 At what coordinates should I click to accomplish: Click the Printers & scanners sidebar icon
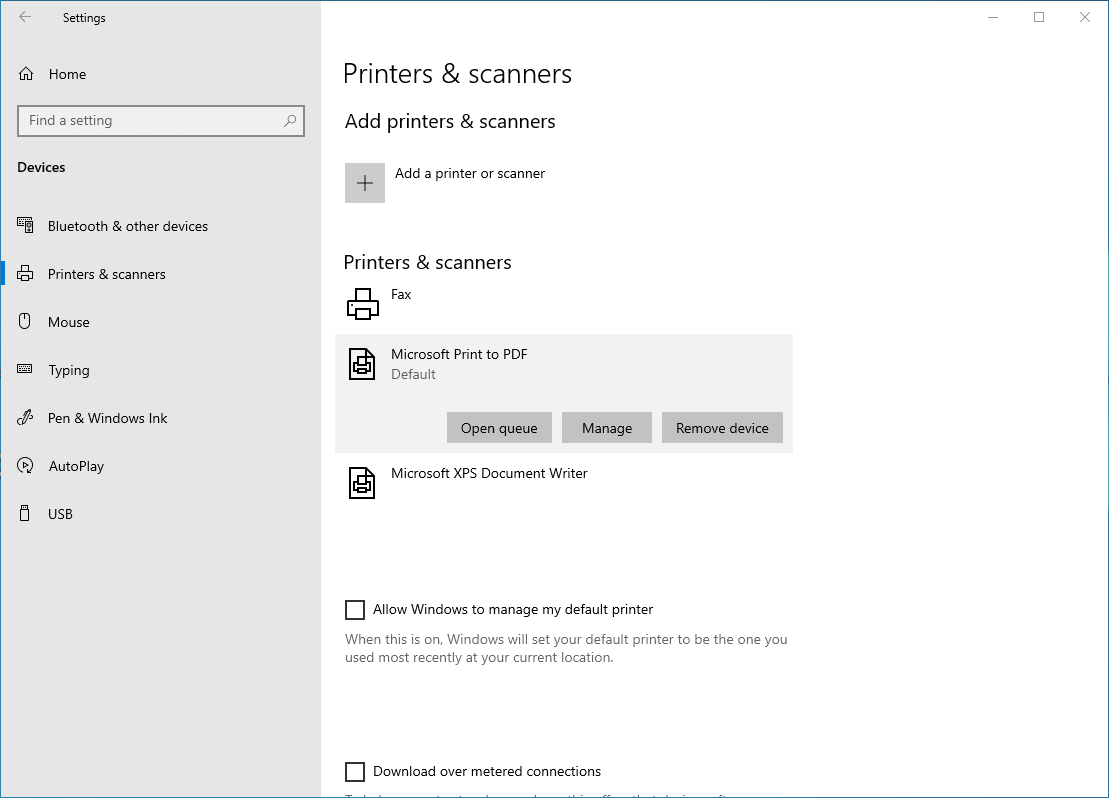tap(25, 274)
